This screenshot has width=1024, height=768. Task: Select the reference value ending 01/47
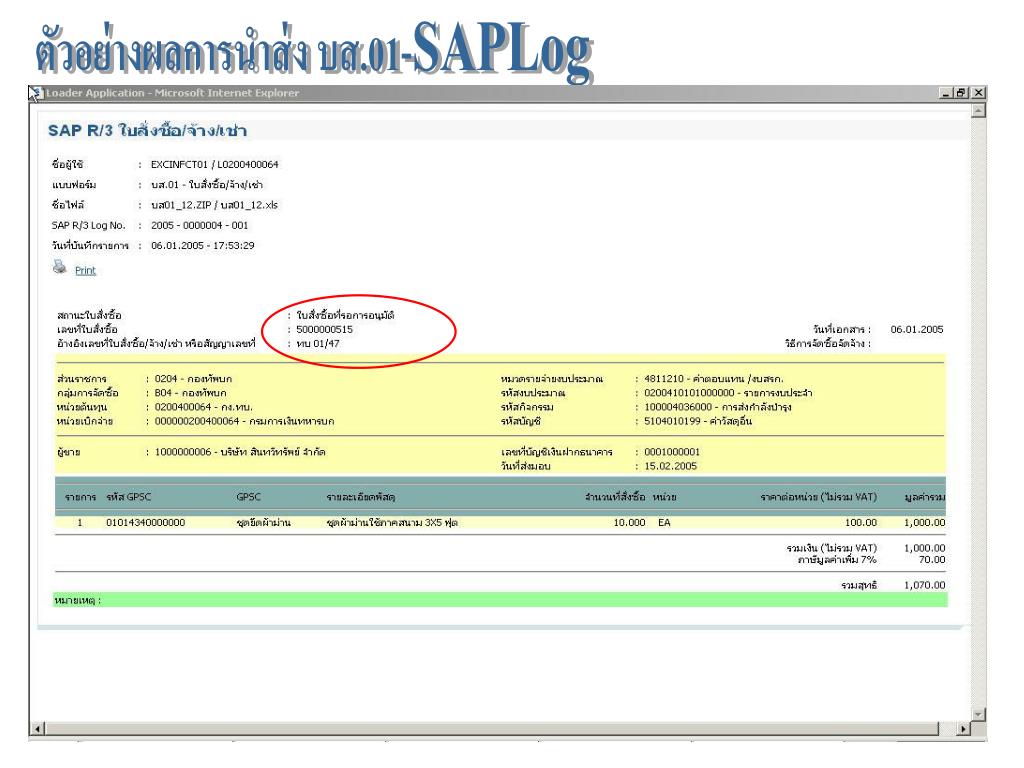317,344
